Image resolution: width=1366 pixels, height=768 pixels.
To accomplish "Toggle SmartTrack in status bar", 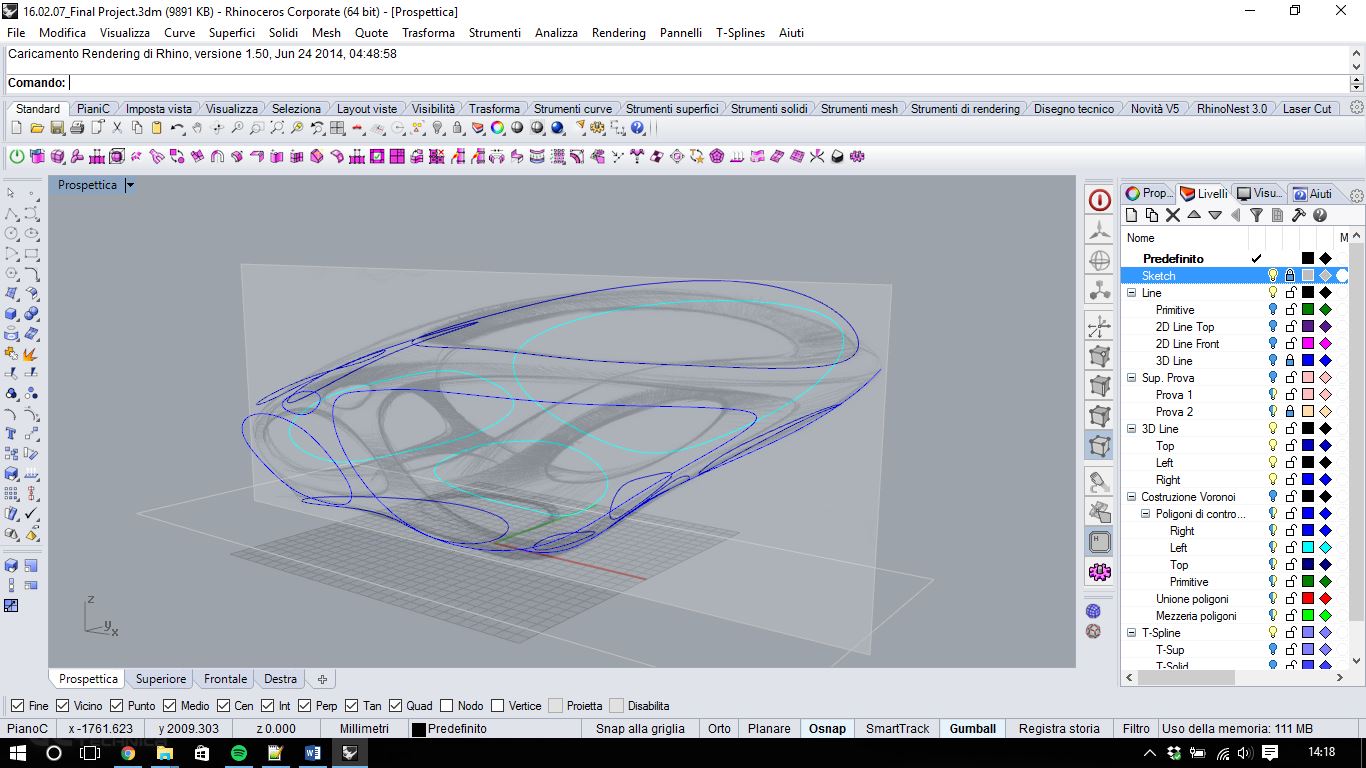I will pyautogui.click(x=897, y=729).
